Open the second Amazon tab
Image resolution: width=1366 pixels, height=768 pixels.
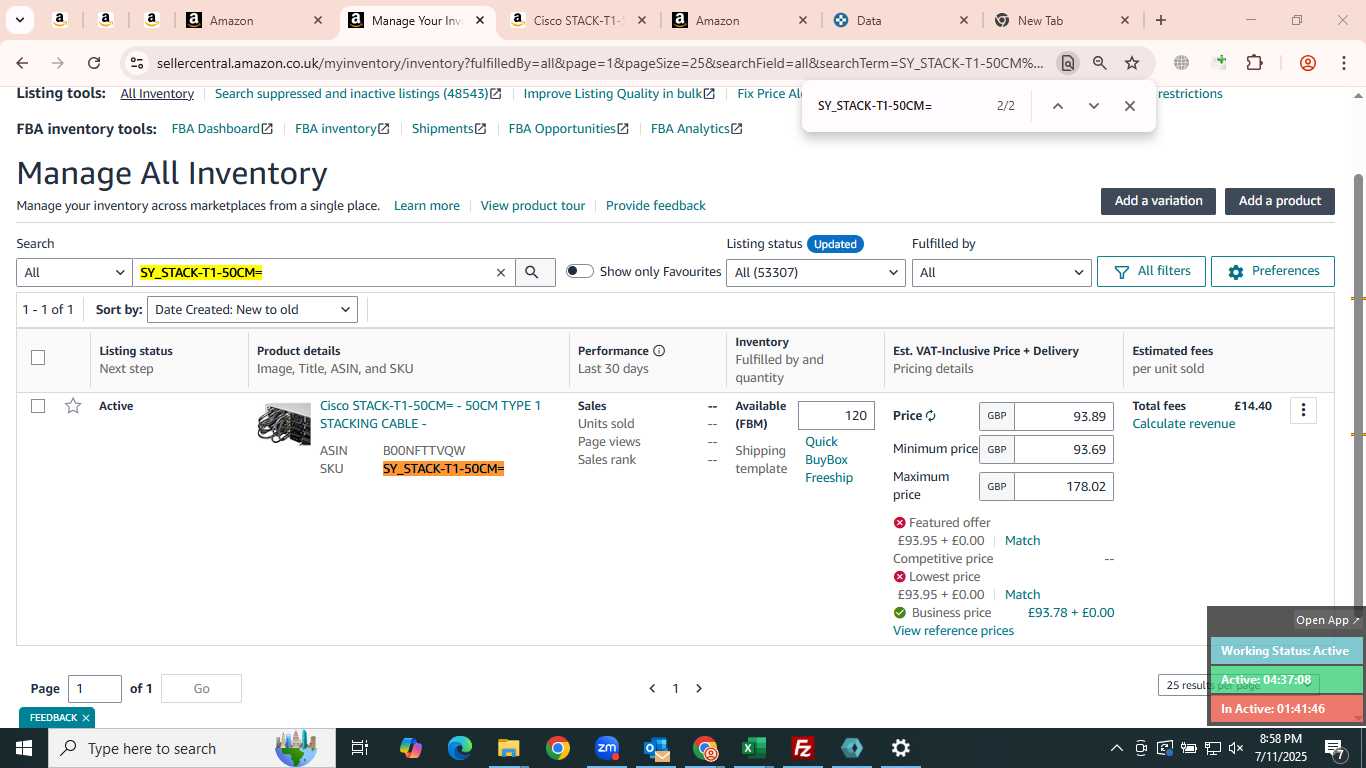click(740, 20)
